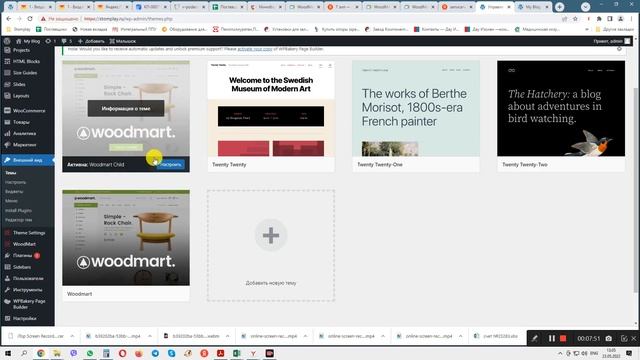Click Настроить button on Woodmart Child theme

pyautogui.click(x=171, y=164)
